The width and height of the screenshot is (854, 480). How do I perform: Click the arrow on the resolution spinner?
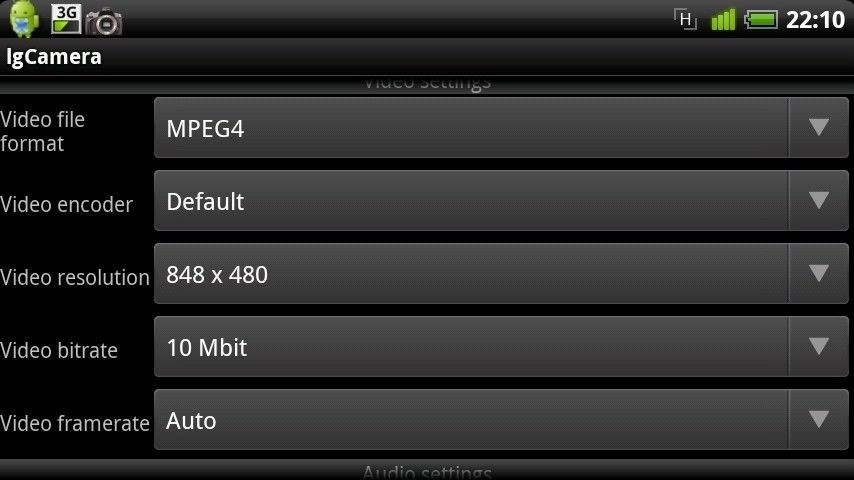click(x=819, y=273)
